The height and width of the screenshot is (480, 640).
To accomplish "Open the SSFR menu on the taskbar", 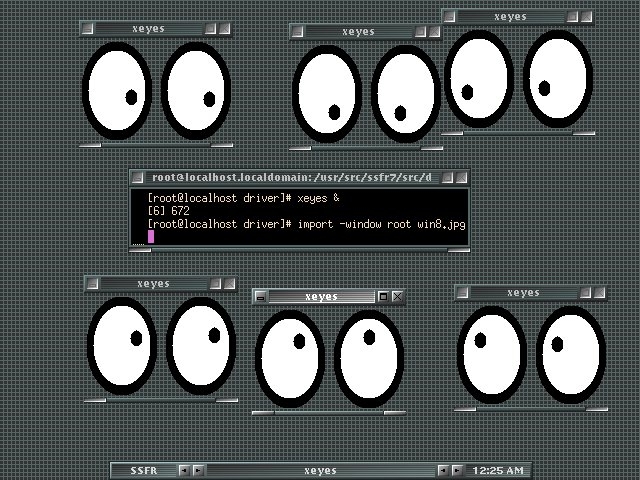I will pos(143,470).
